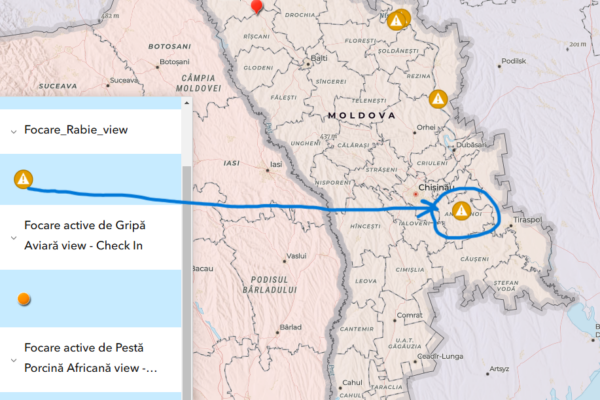Collapse the Focare_Rabie_view layer chevron
Screen dimensions: 600x400
pyautogui.click(x=13, y=130)
